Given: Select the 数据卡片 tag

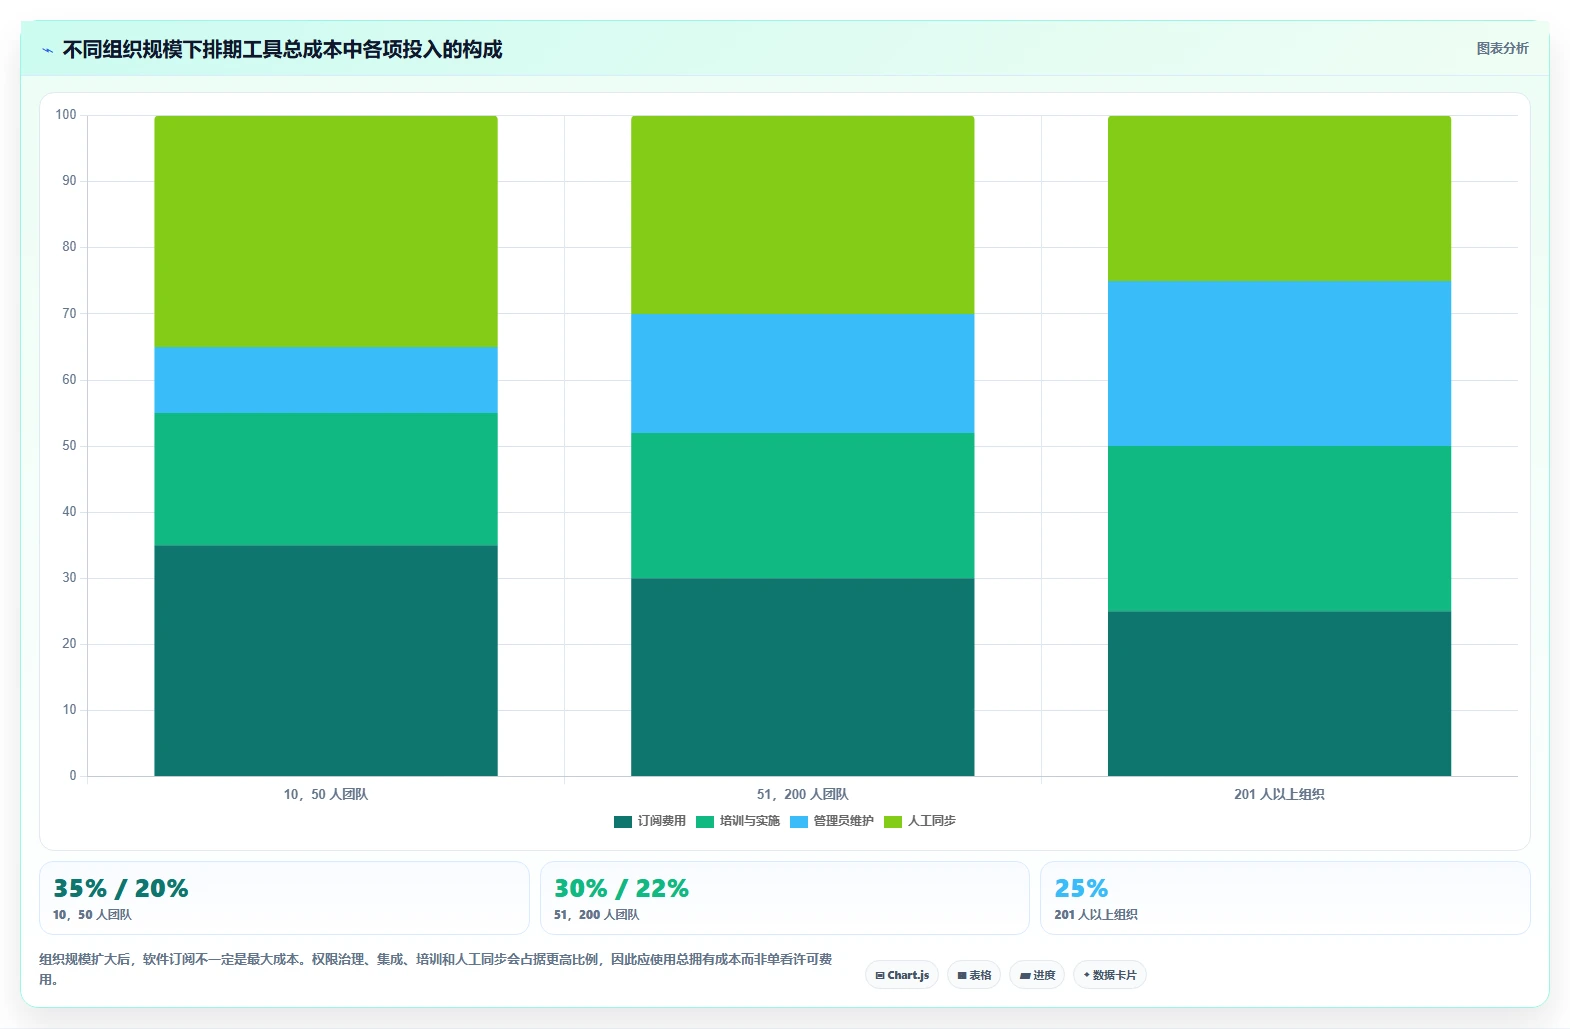Looking at the screenshot, I should click(1110, 975).
